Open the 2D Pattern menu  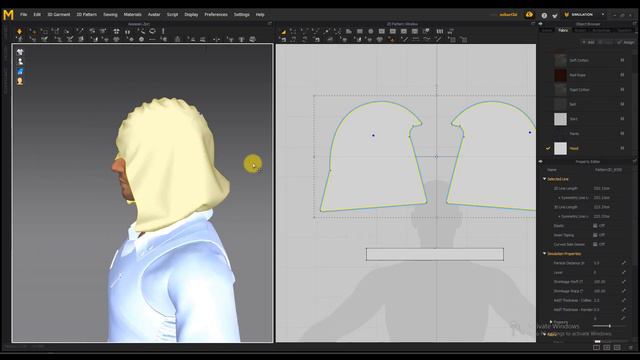point(87,15)
